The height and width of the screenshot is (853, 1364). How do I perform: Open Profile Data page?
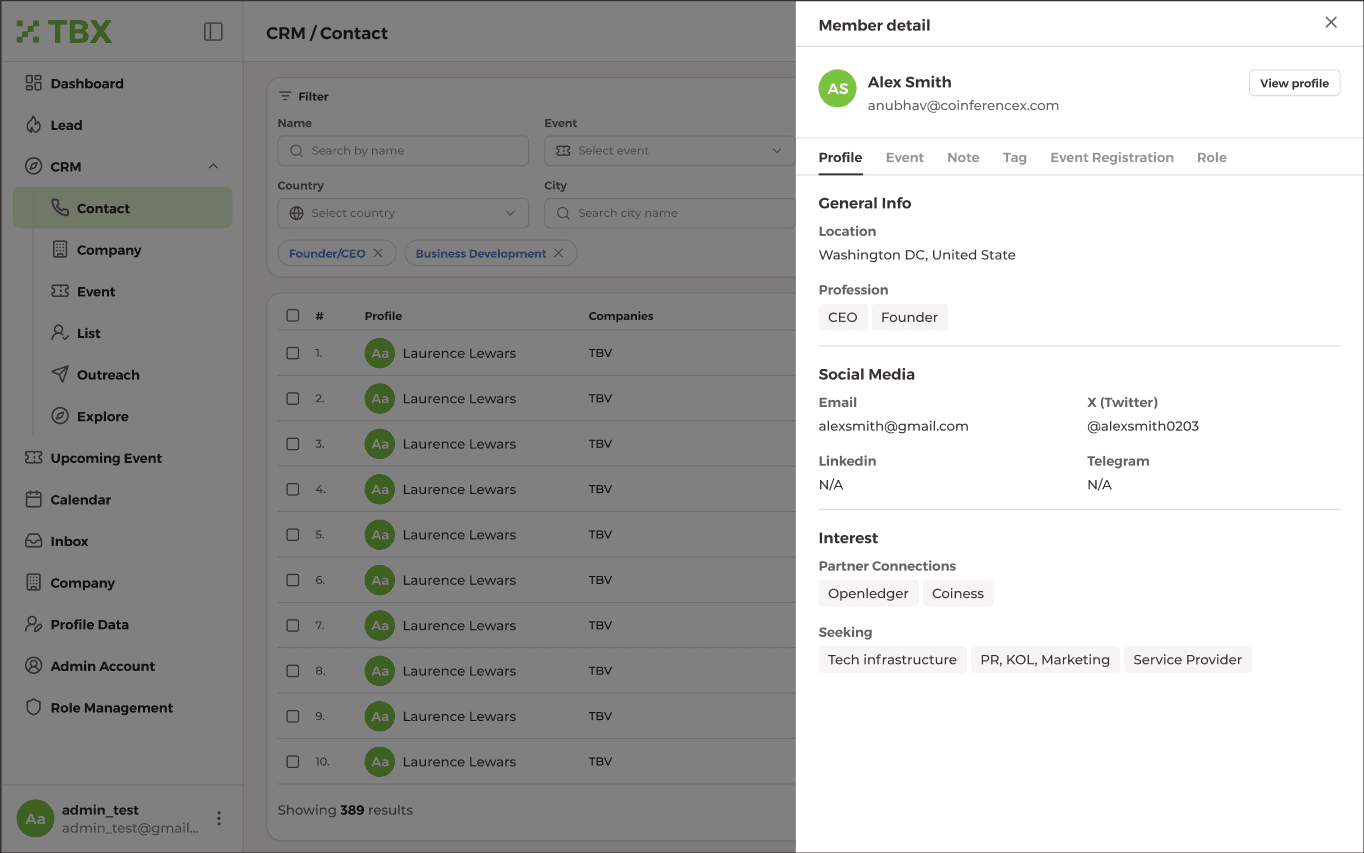[x=89, y=624]
